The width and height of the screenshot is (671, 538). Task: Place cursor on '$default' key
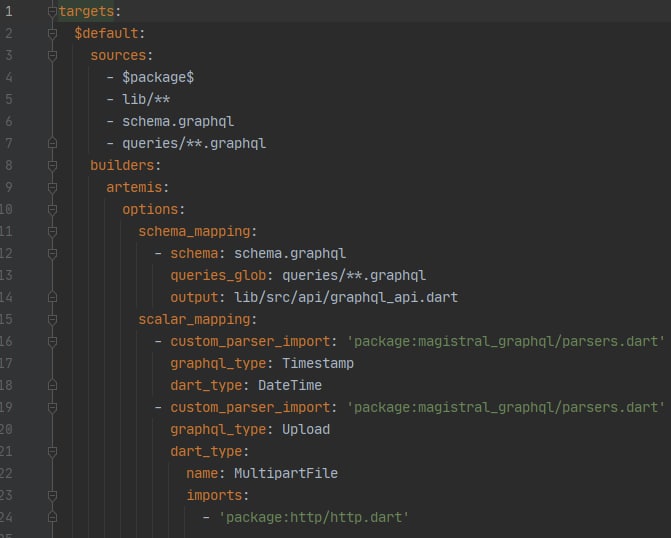pos(107,33)
